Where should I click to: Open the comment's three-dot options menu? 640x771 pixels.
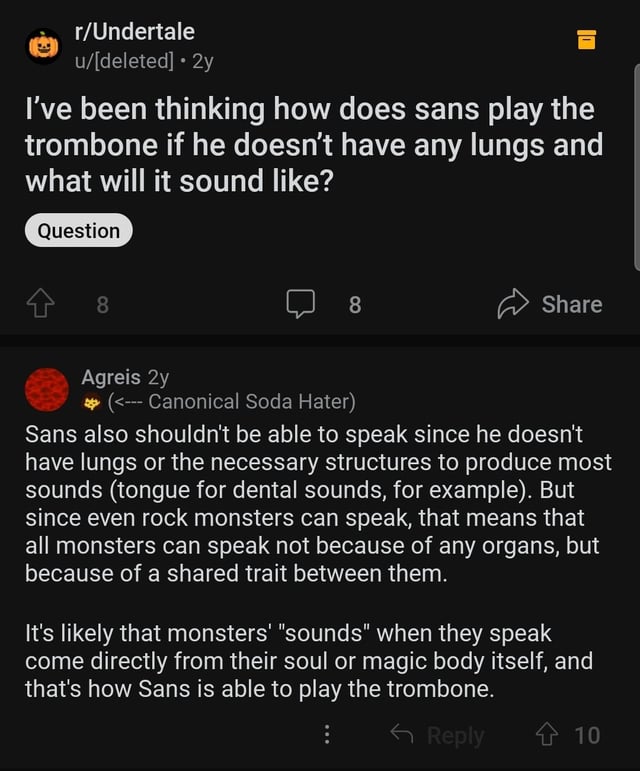point(325,735)
